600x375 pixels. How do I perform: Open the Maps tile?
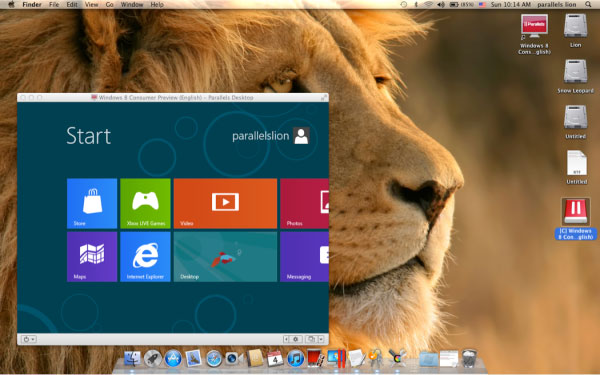pyautogui.click(x=92, y=257)
